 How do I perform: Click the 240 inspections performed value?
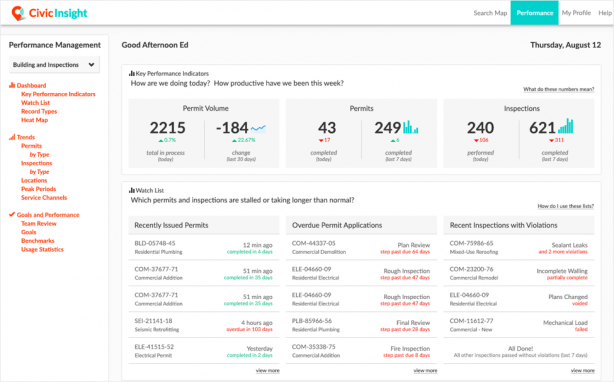click(x=480, y=128)
